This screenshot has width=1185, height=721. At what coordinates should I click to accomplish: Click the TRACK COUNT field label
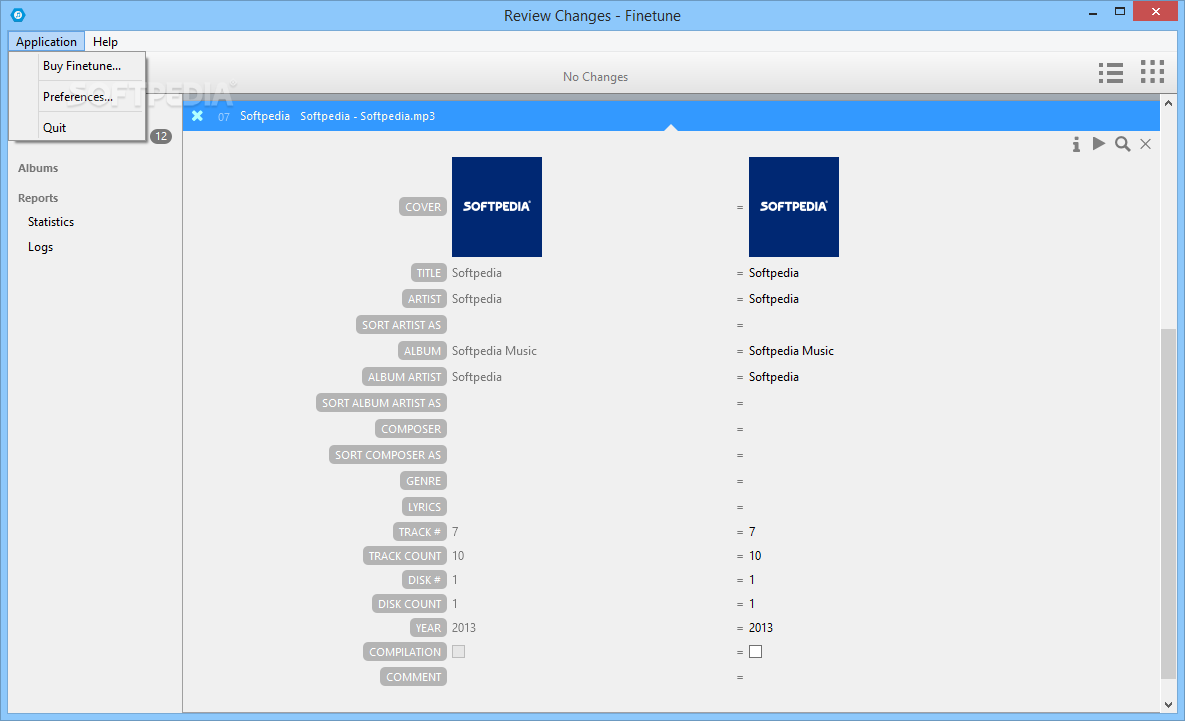coord(404,556)
